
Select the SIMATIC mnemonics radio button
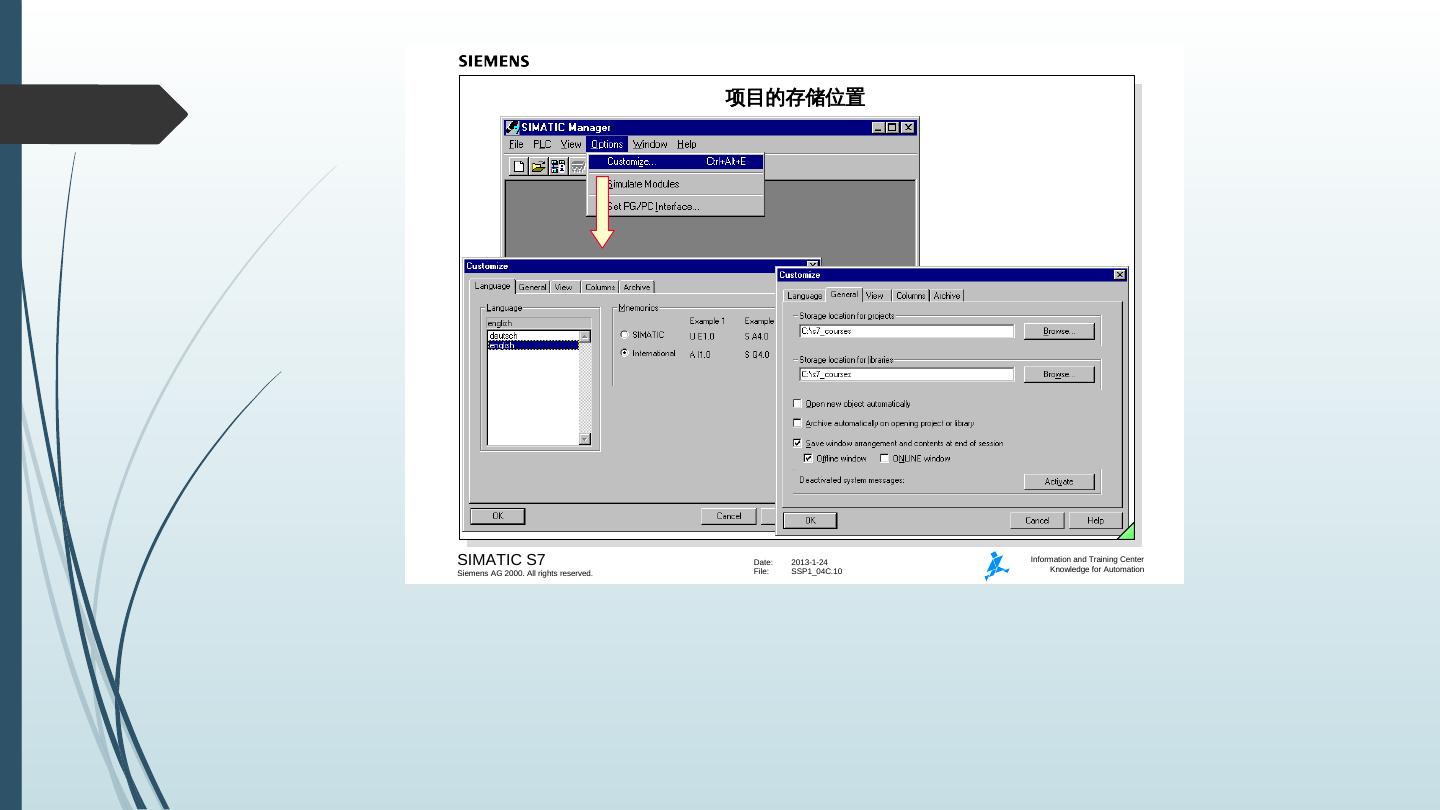pos(625,335)
